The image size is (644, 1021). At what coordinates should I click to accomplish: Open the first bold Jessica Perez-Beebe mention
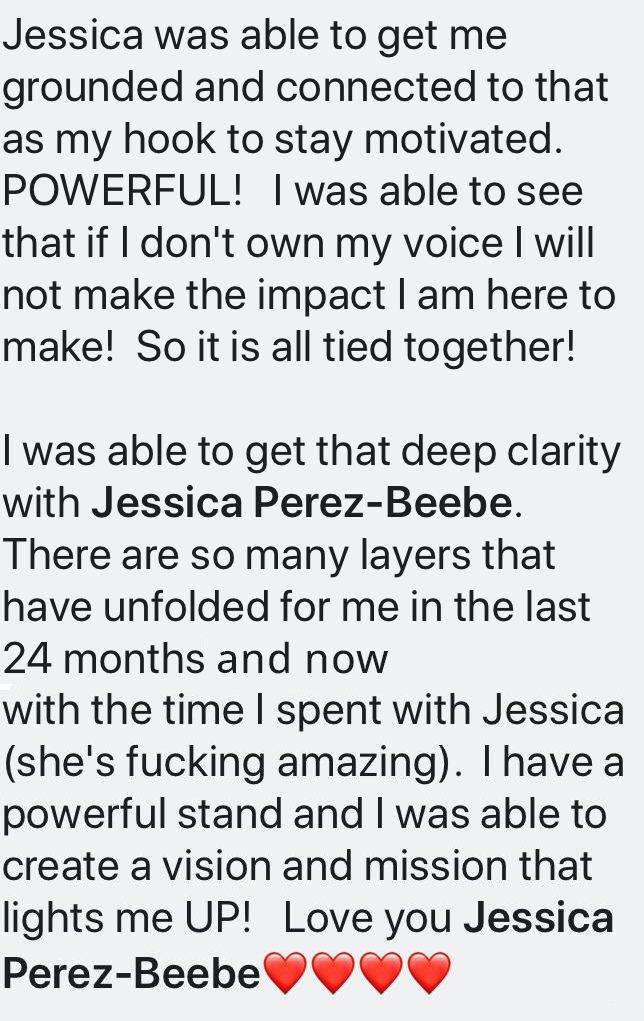(303, 503)
